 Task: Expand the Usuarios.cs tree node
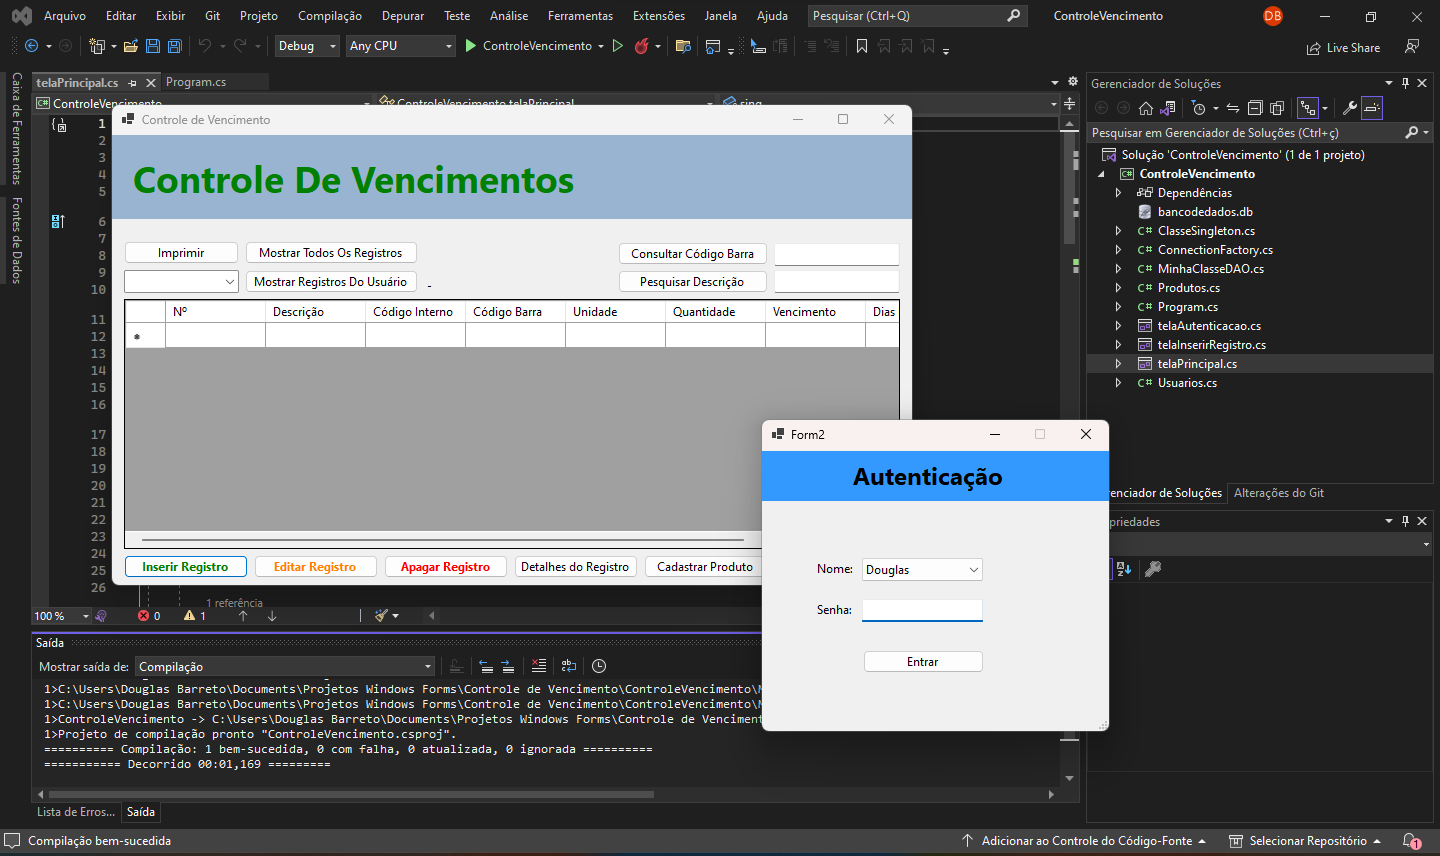pyautogui.click(x=1119, y=383)
